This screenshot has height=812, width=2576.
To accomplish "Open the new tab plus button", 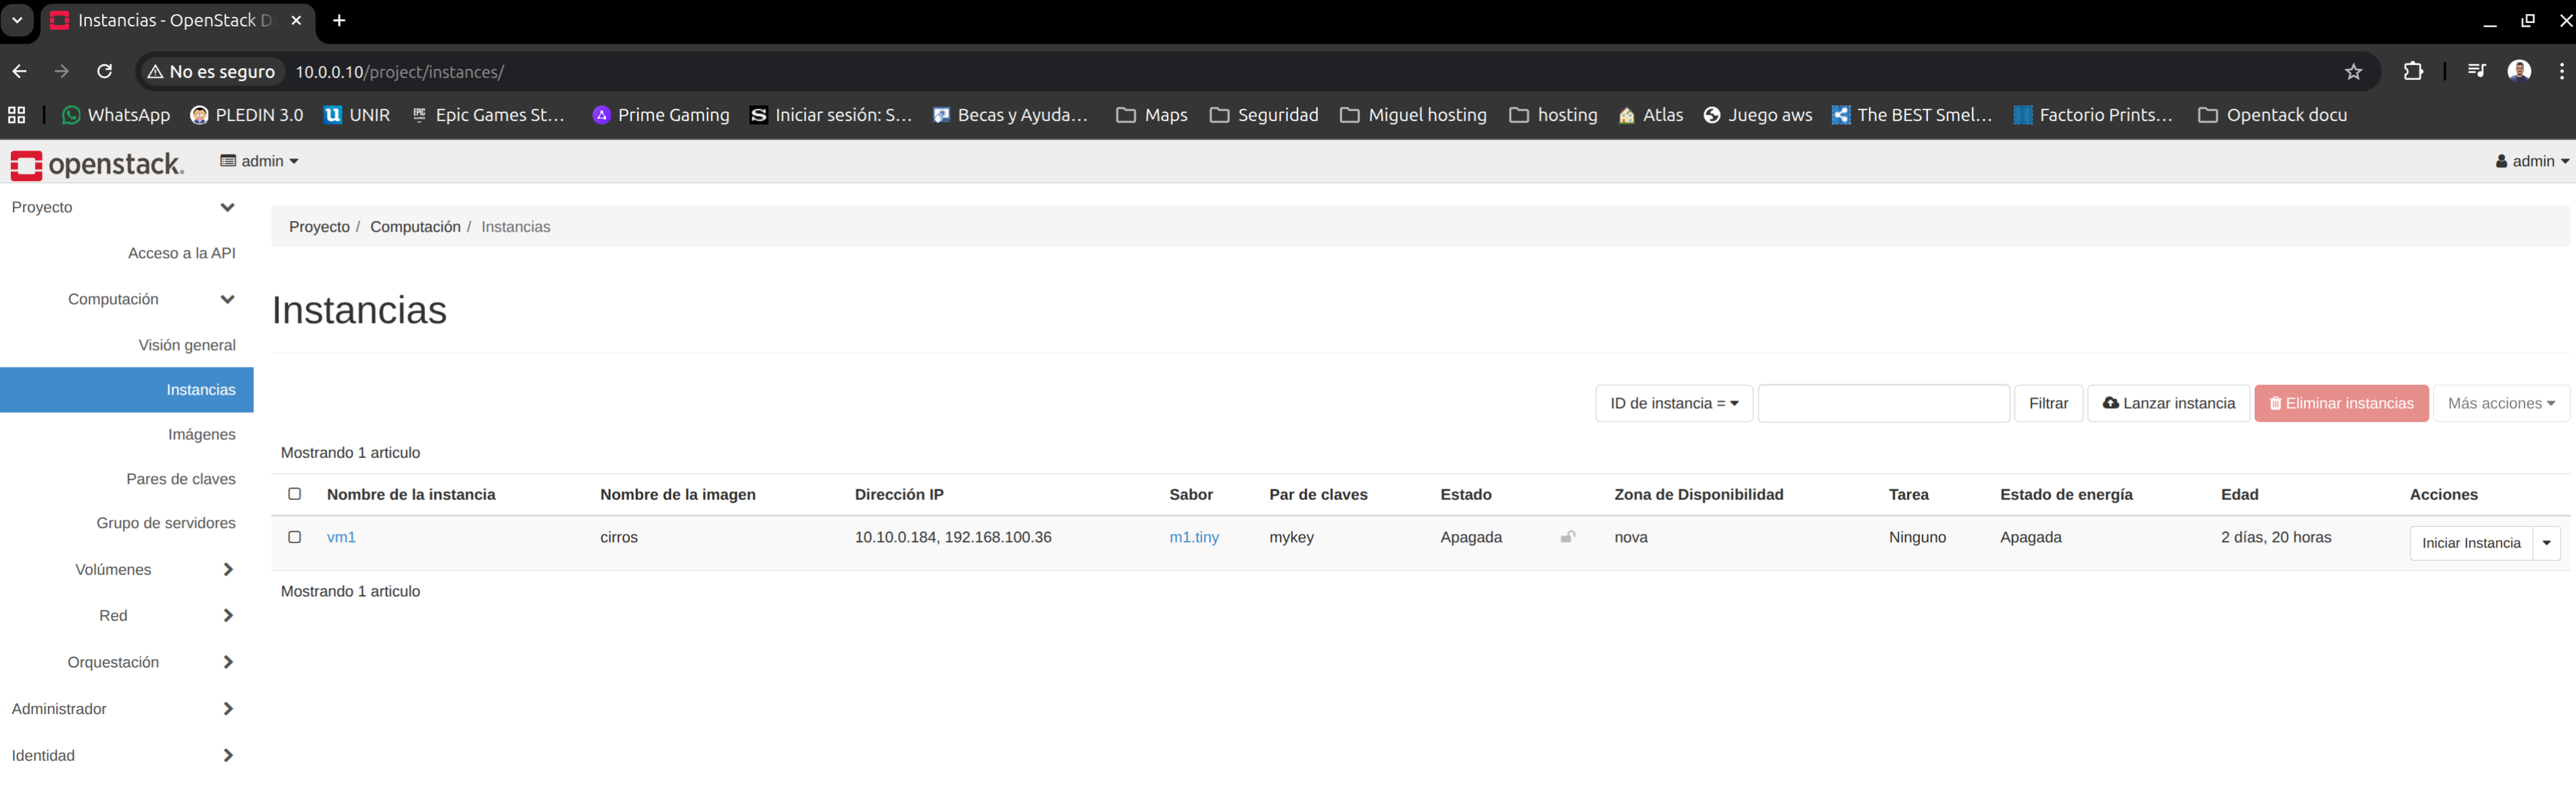I will click(339, 20).
